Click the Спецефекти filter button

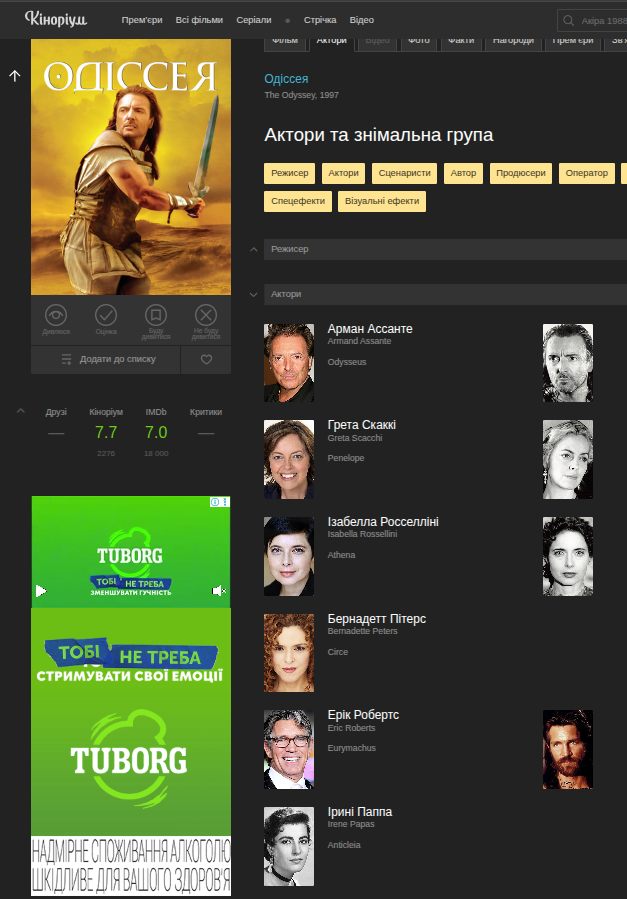298,201
